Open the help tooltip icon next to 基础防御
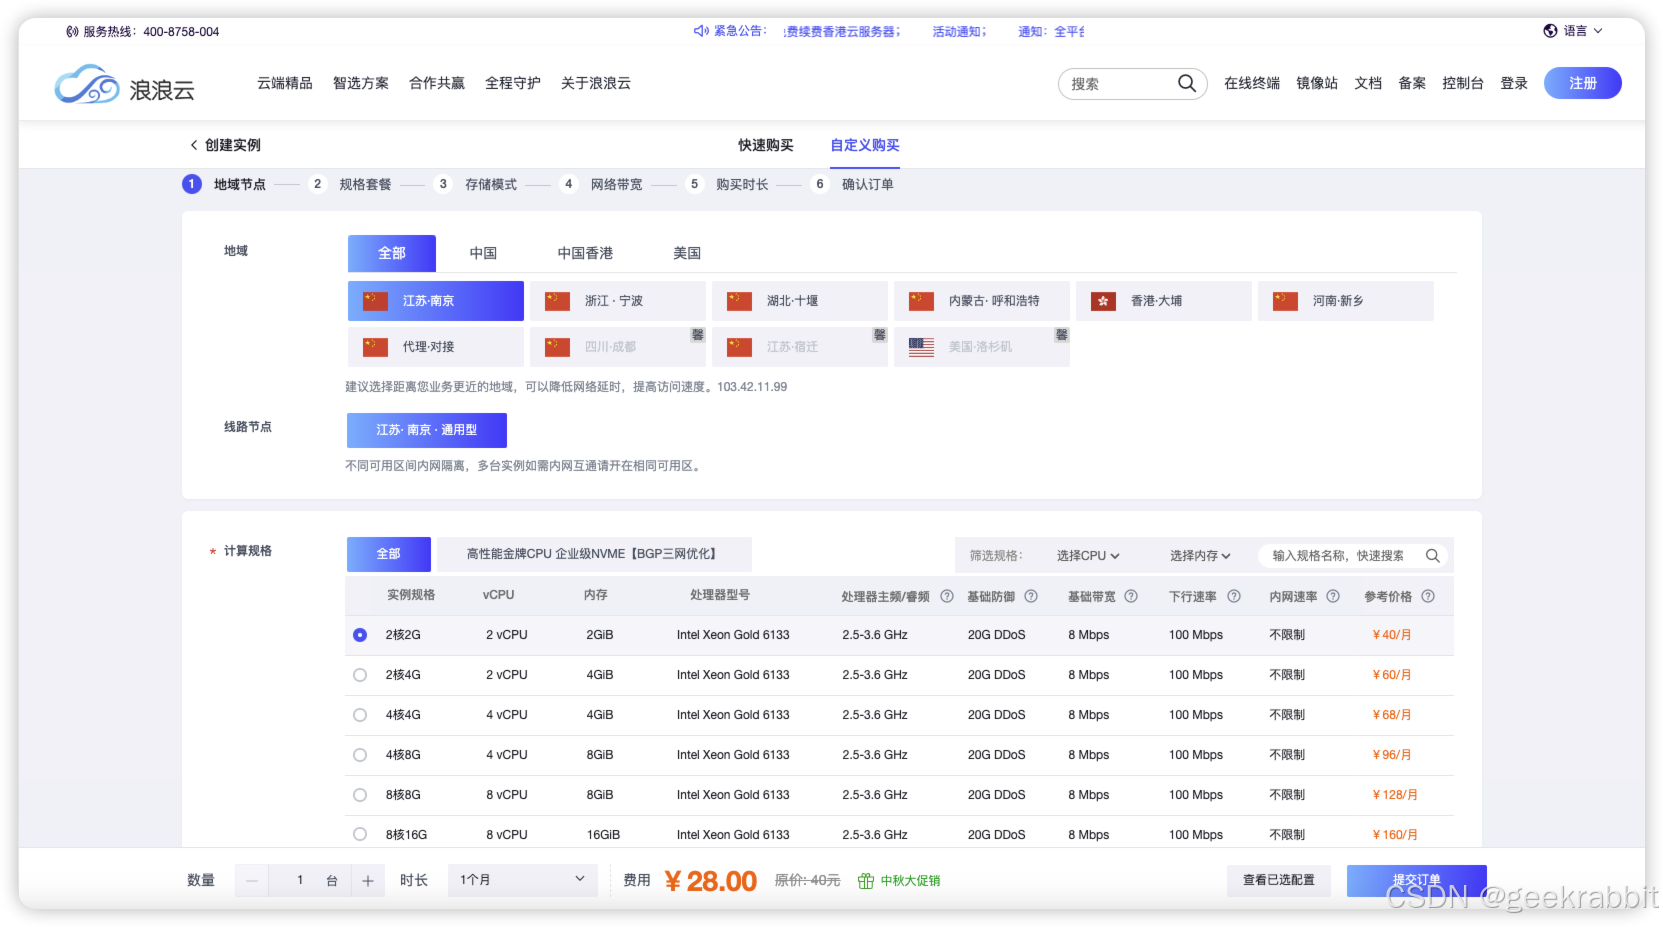Viewport: 1663px width, 927px height. pyautogui.click(x=1033, y=595)
